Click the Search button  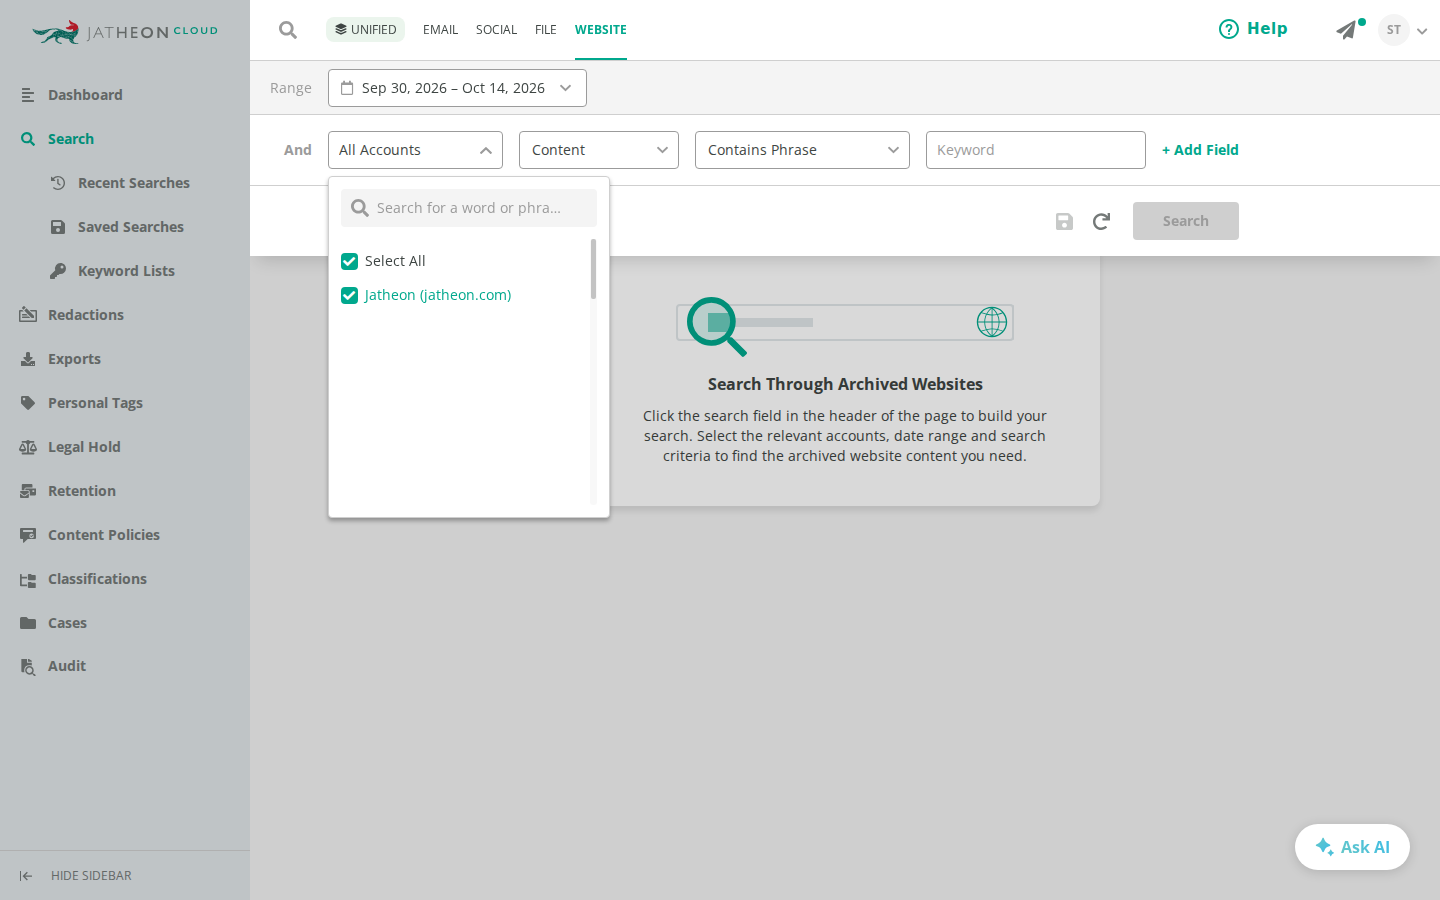(x=1186, y=221)
